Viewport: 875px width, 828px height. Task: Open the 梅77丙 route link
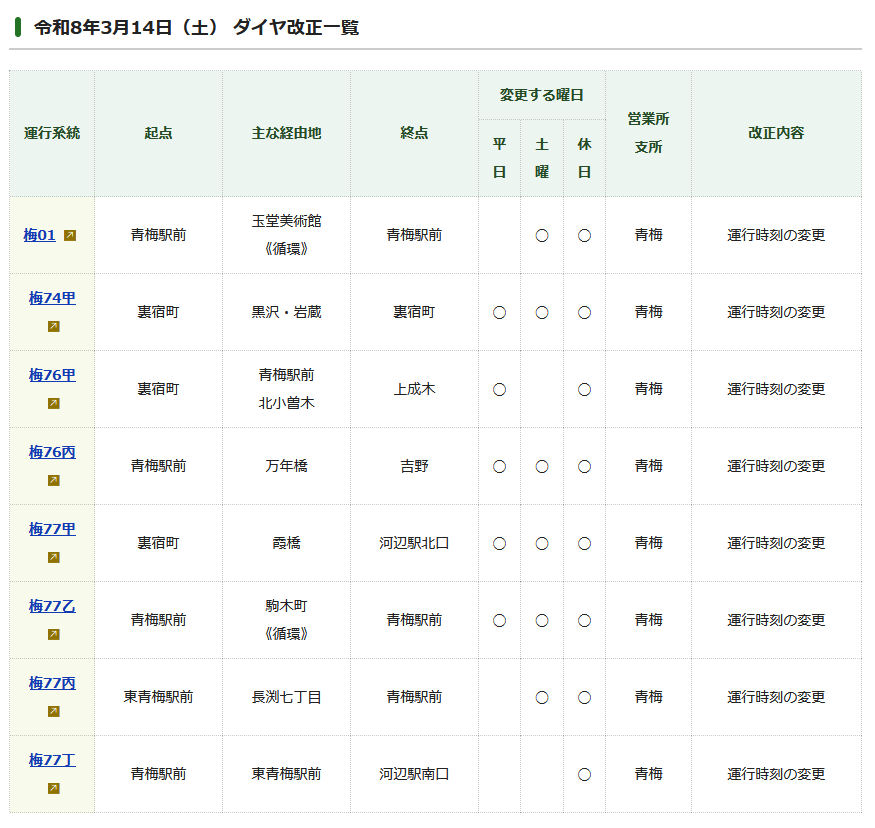tap(52, 683)
